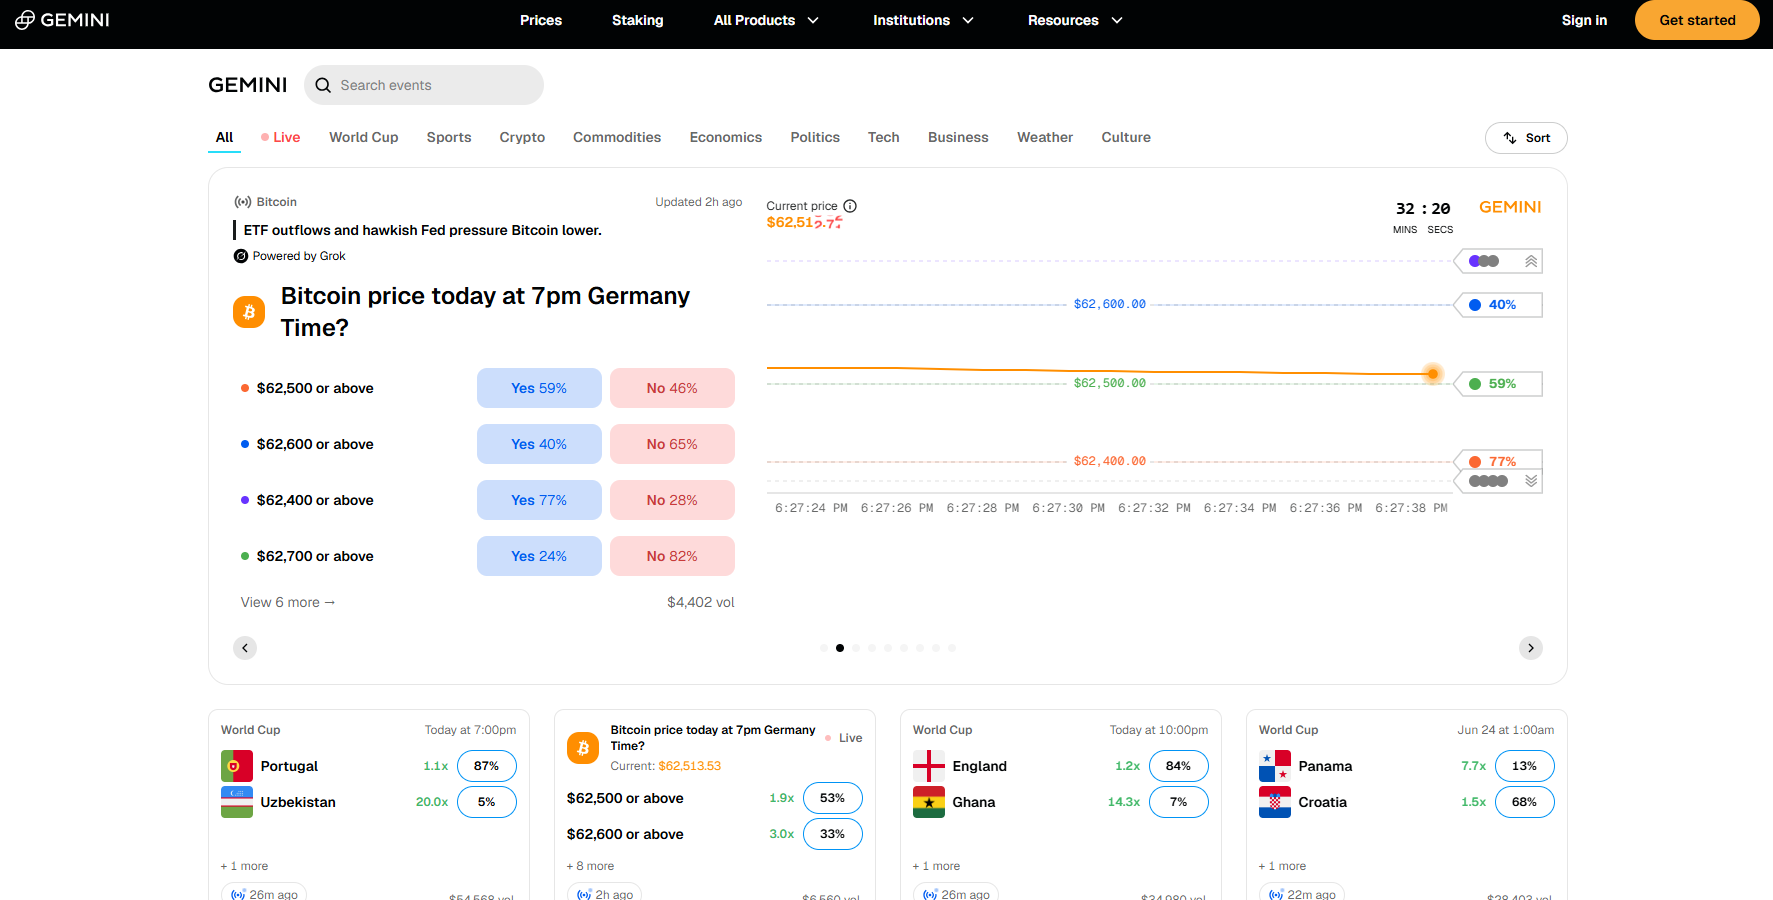Click 53% pill for $62,500 in lower card

click(833, 798)
